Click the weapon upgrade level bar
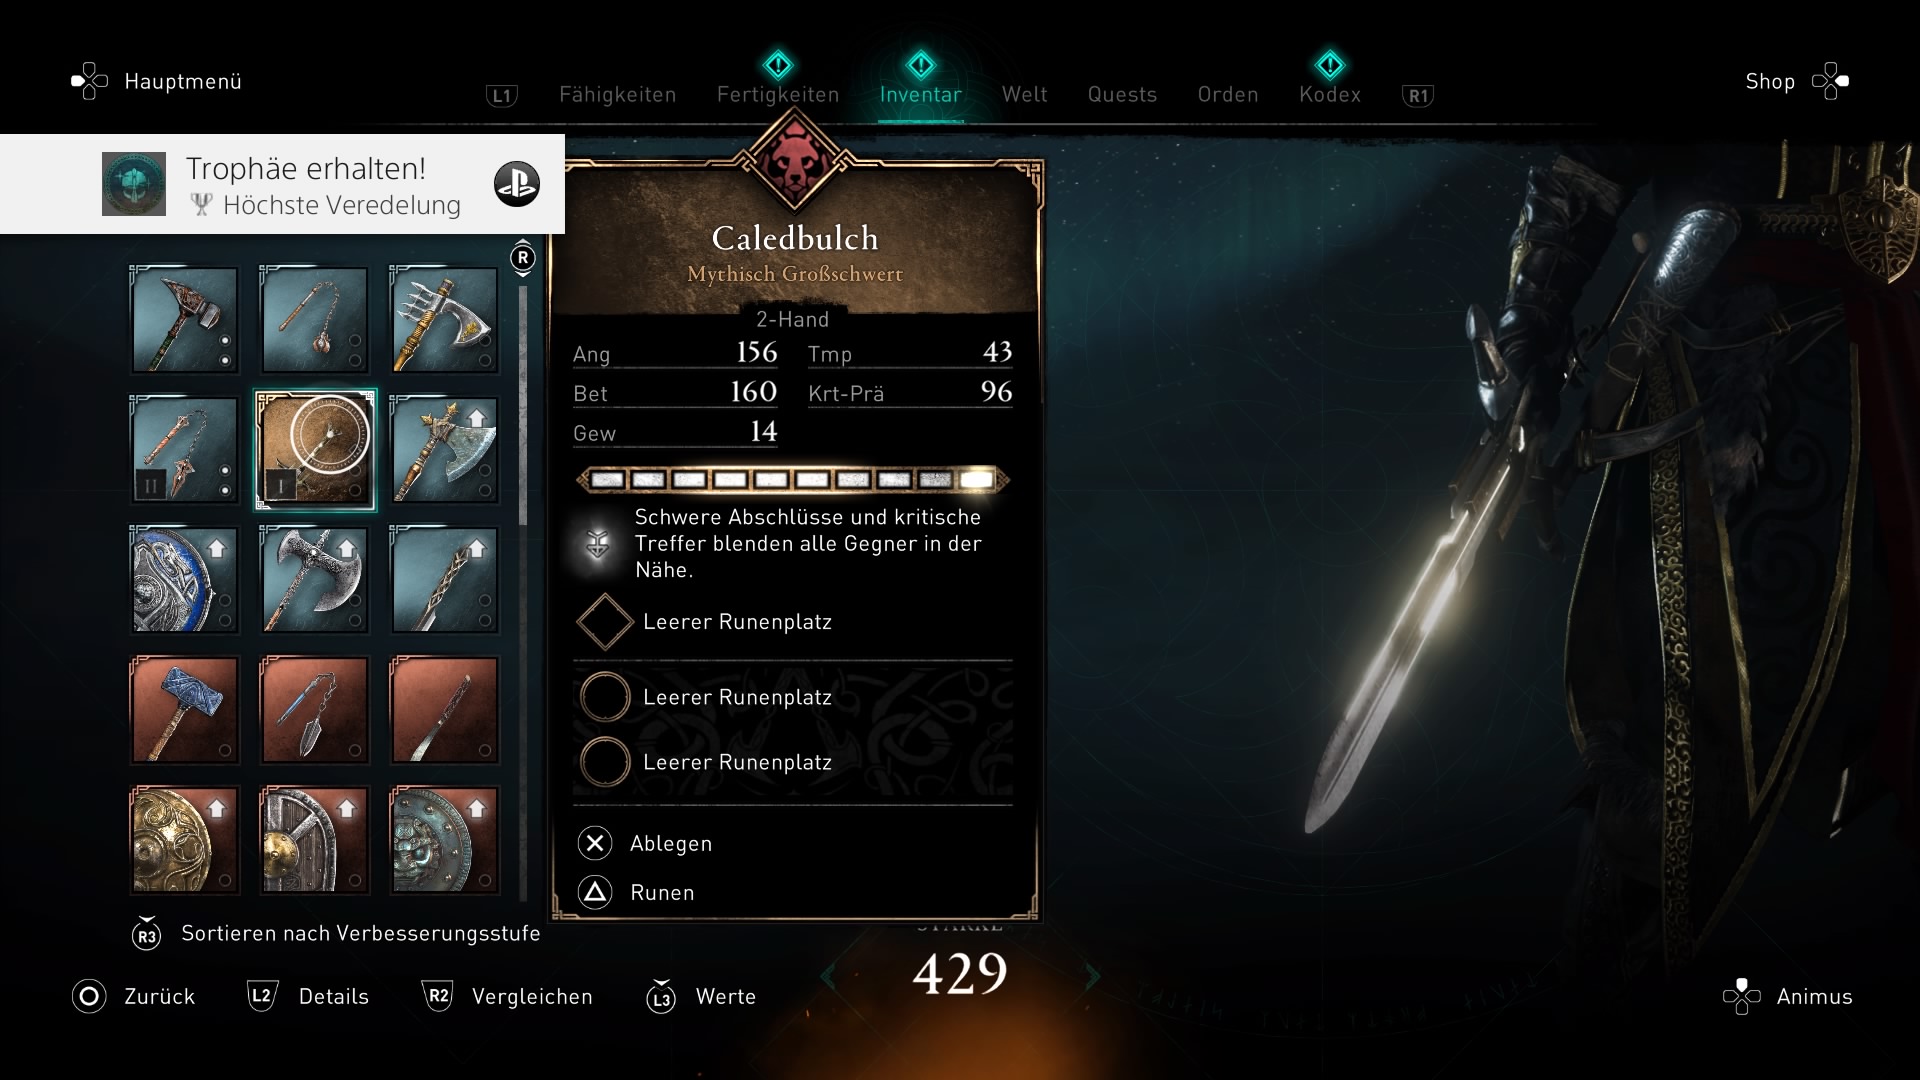The image size is (1920, 1080). click(x=793, y=480)
